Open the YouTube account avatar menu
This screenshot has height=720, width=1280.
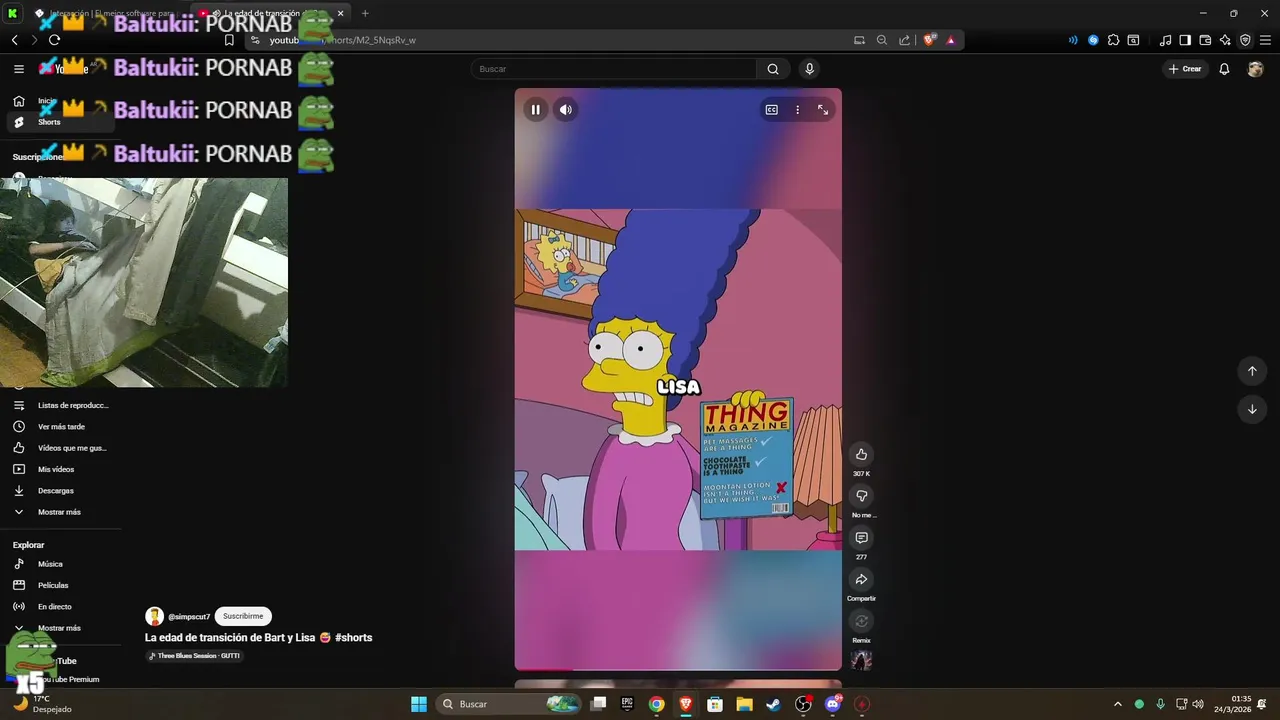(x=1256, y=69)
